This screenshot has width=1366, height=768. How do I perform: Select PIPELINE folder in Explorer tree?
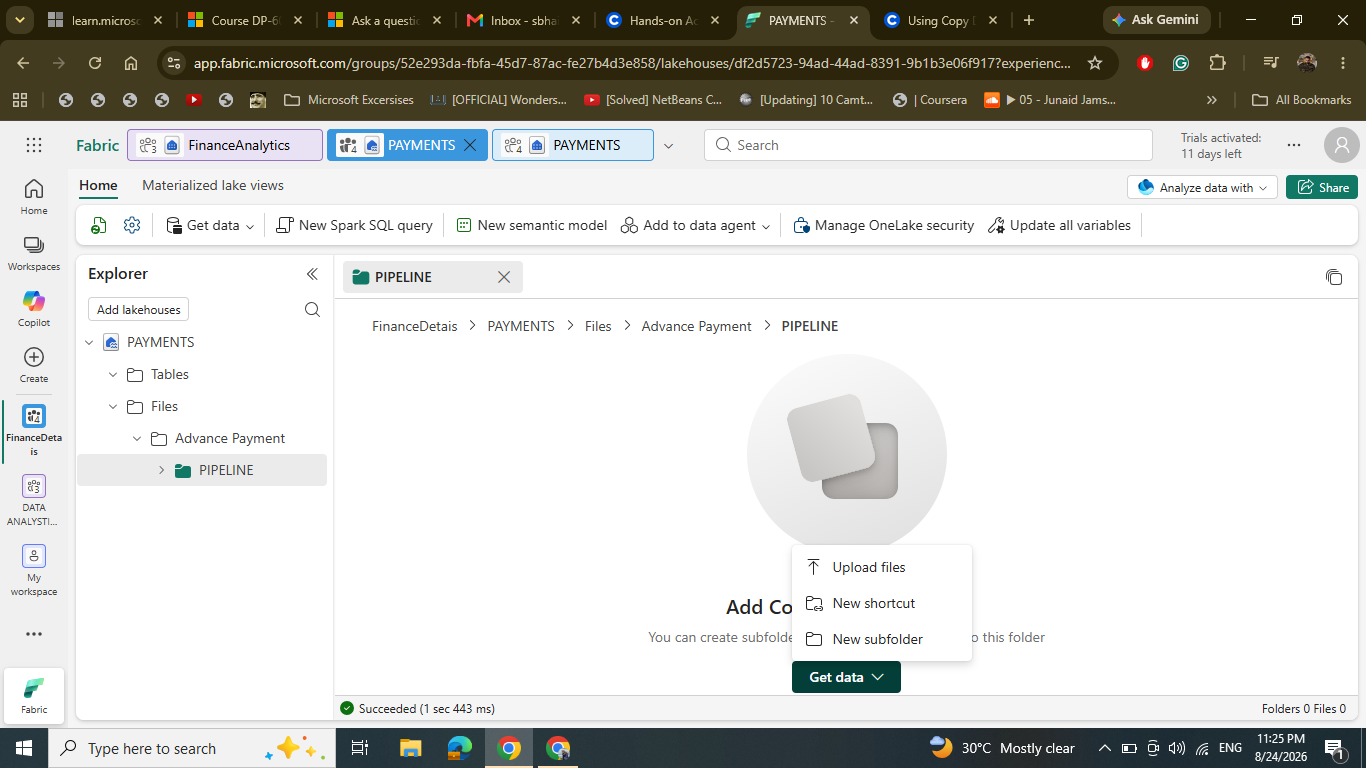(202, 470)
